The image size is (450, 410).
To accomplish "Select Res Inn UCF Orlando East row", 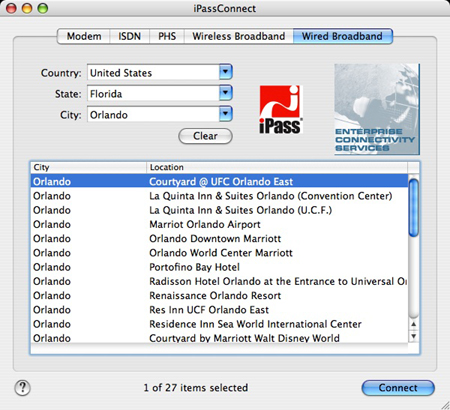I will point(219,310).
